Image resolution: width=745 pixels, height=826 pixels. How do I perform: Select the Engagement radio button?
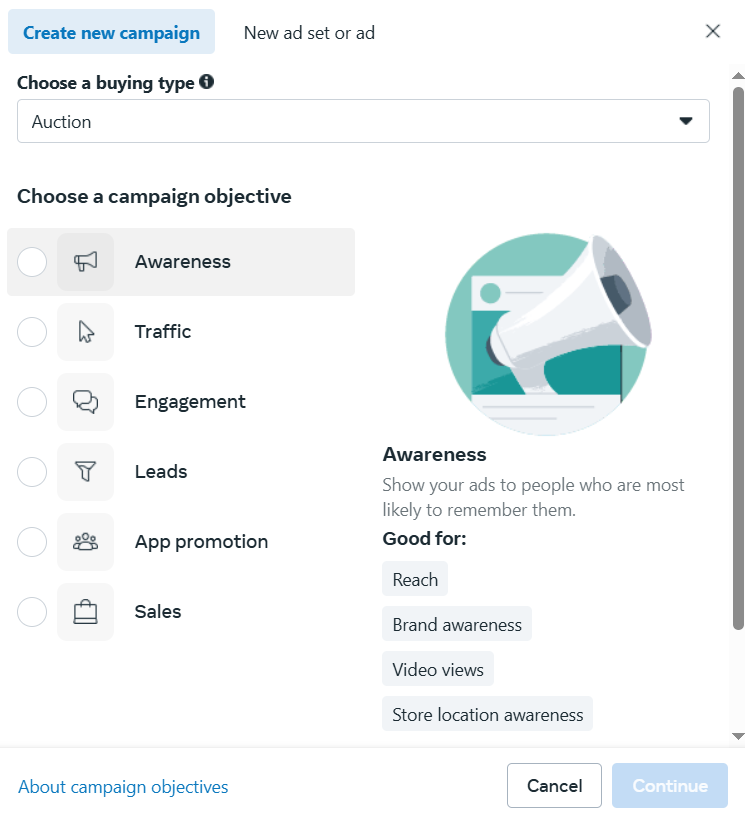click(x=32, y=402)
